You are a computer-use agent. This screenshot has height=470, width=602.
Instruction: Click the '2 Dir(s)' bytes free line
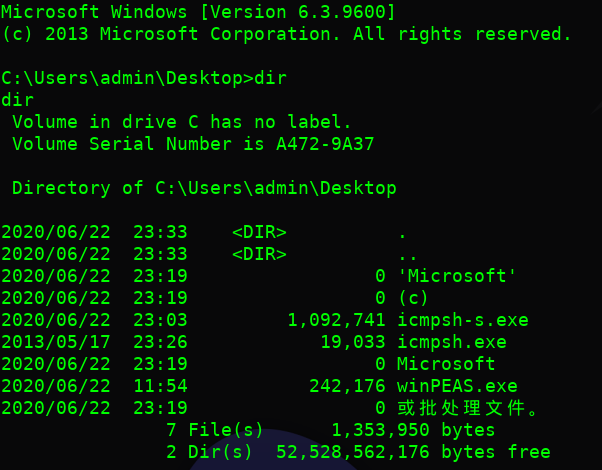pos(358,452)
